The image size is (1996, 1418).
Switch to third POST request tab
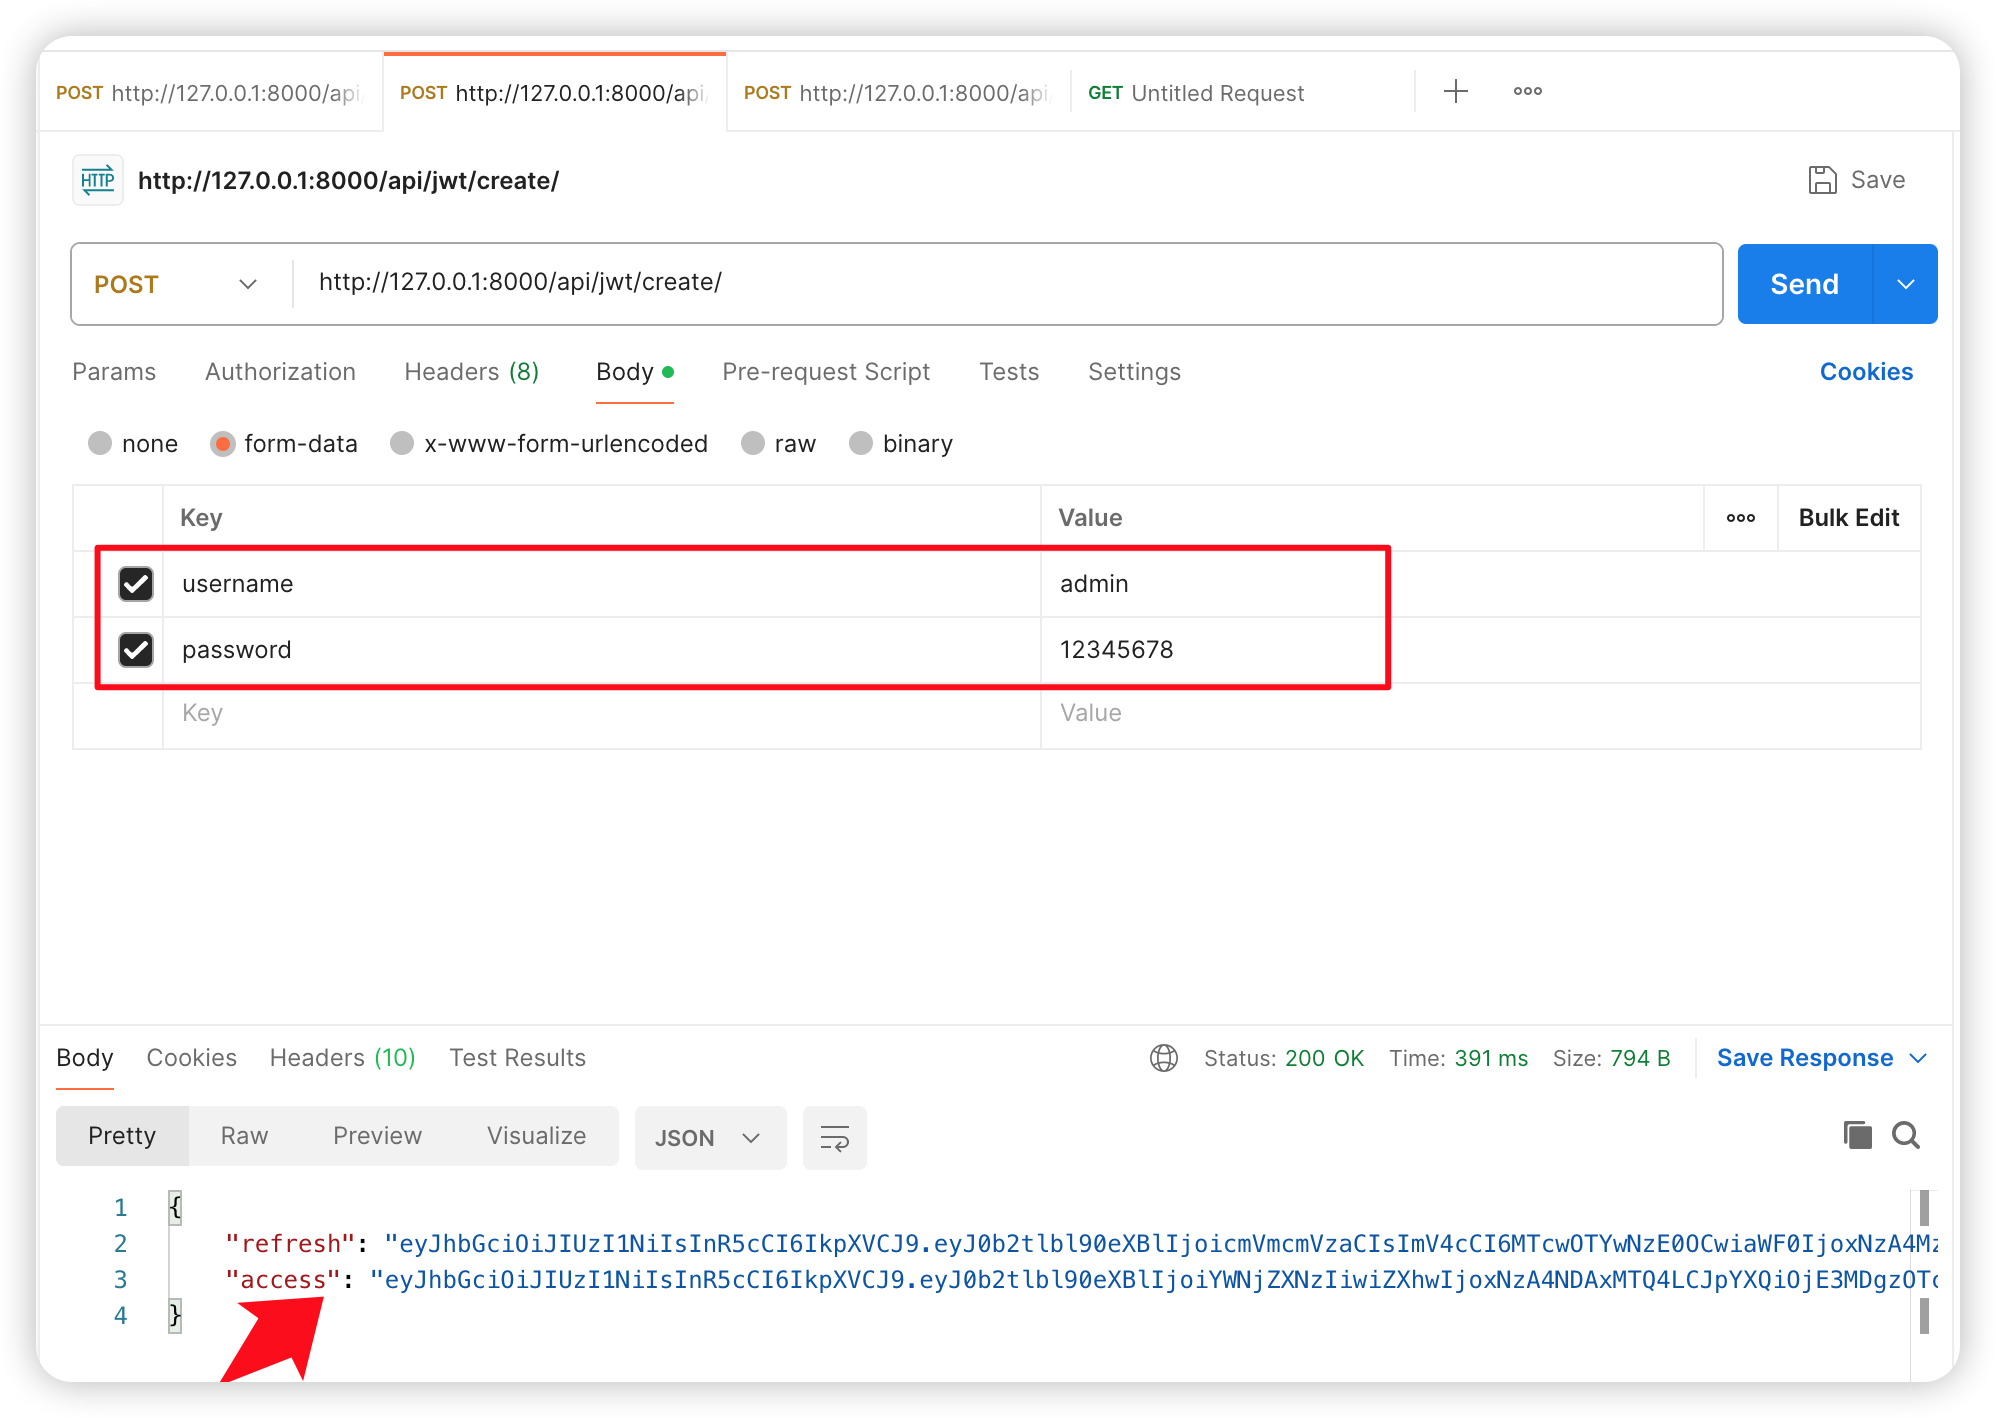click(898, 93)
